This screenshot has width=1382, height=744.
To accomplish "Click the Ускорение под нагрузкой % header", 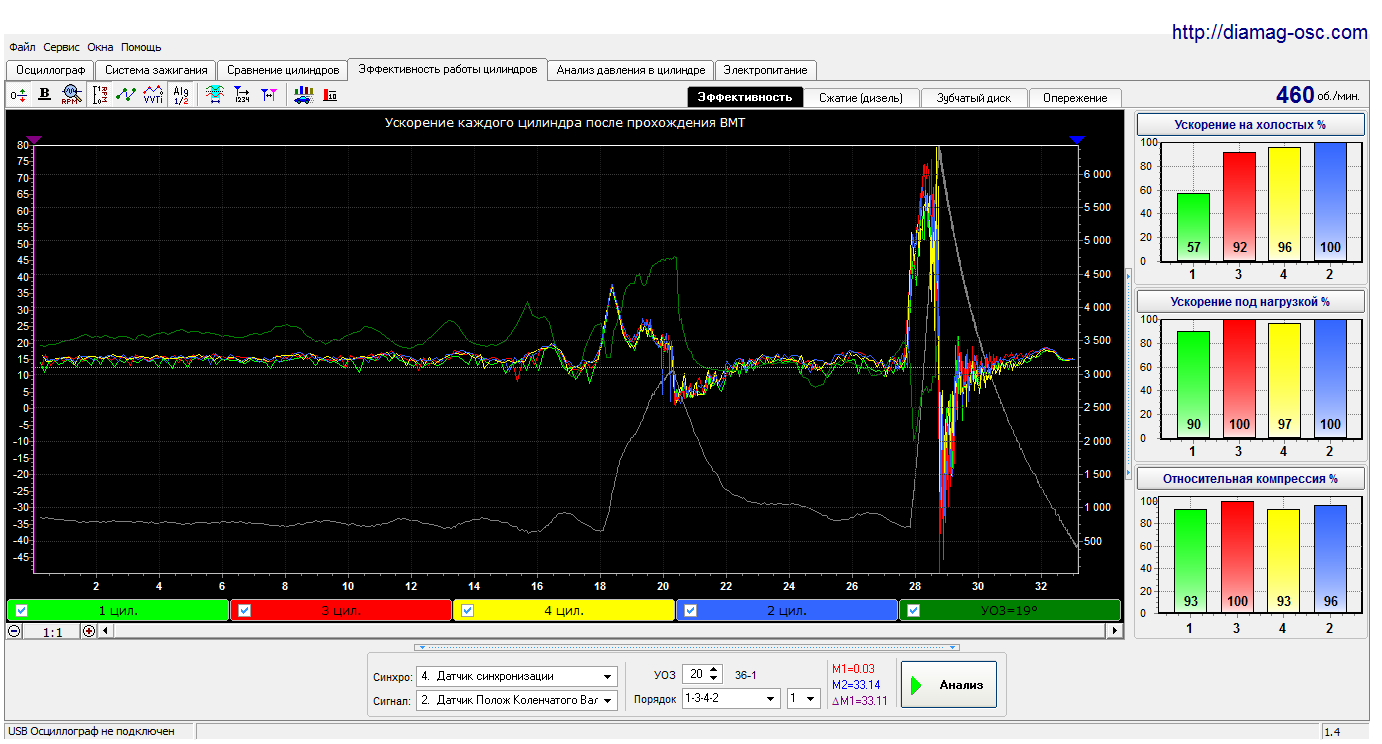I will point(1250,301).
